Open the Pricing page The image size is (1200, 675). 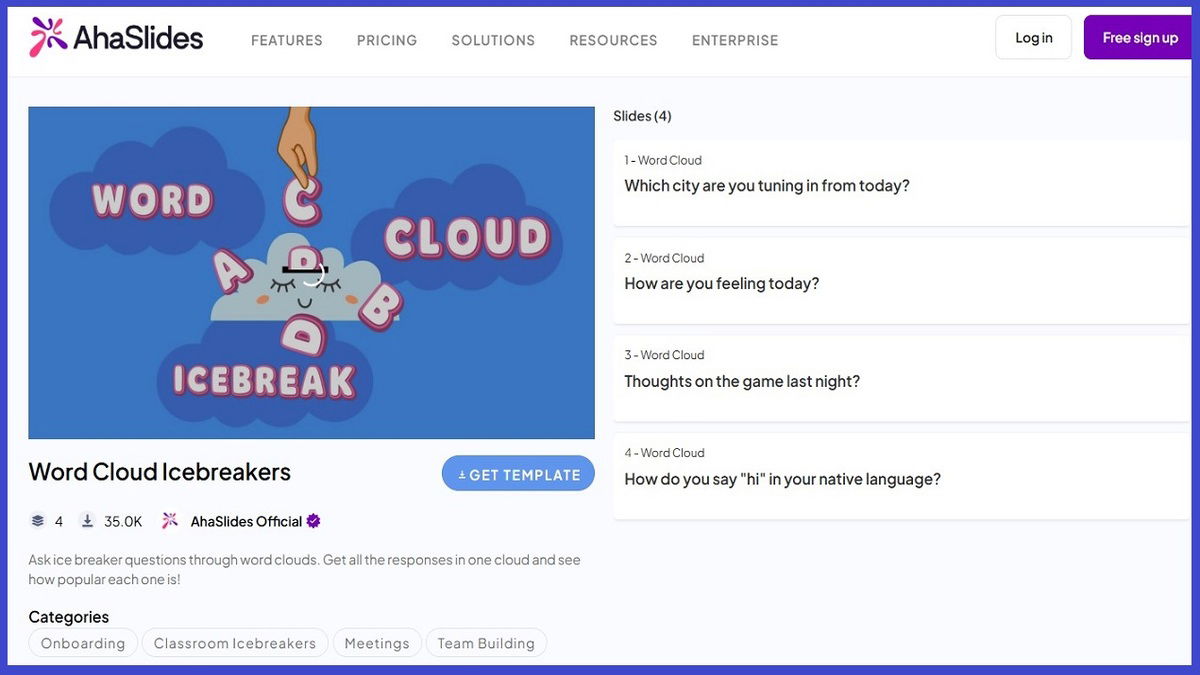(x=387, y=41)
